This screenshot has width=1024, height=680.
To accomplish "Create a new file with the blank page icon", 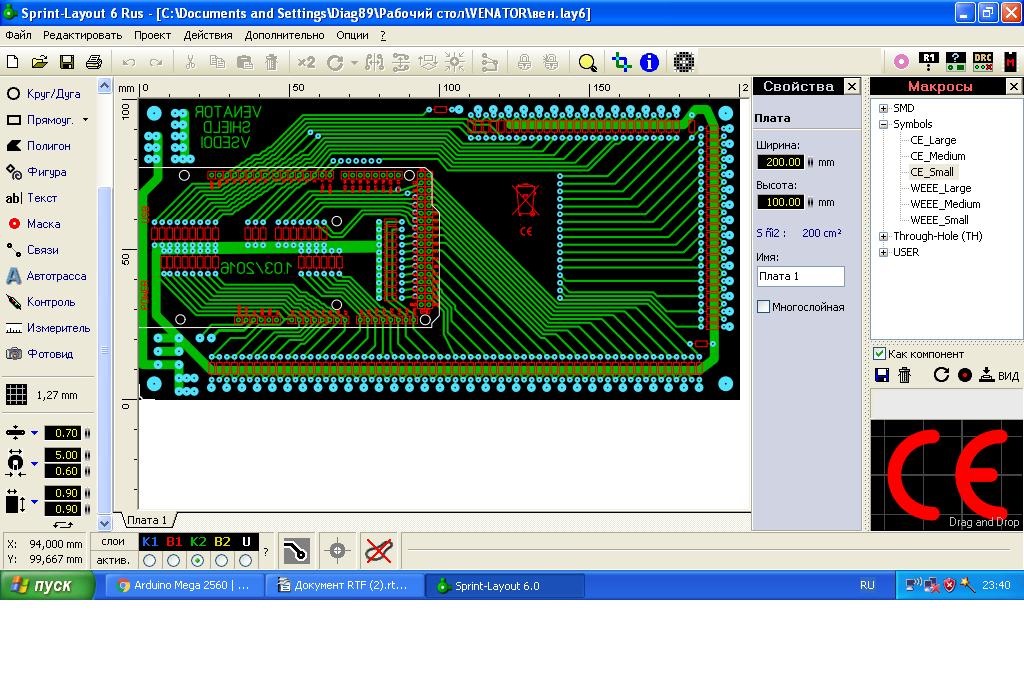I will point(12,62).
